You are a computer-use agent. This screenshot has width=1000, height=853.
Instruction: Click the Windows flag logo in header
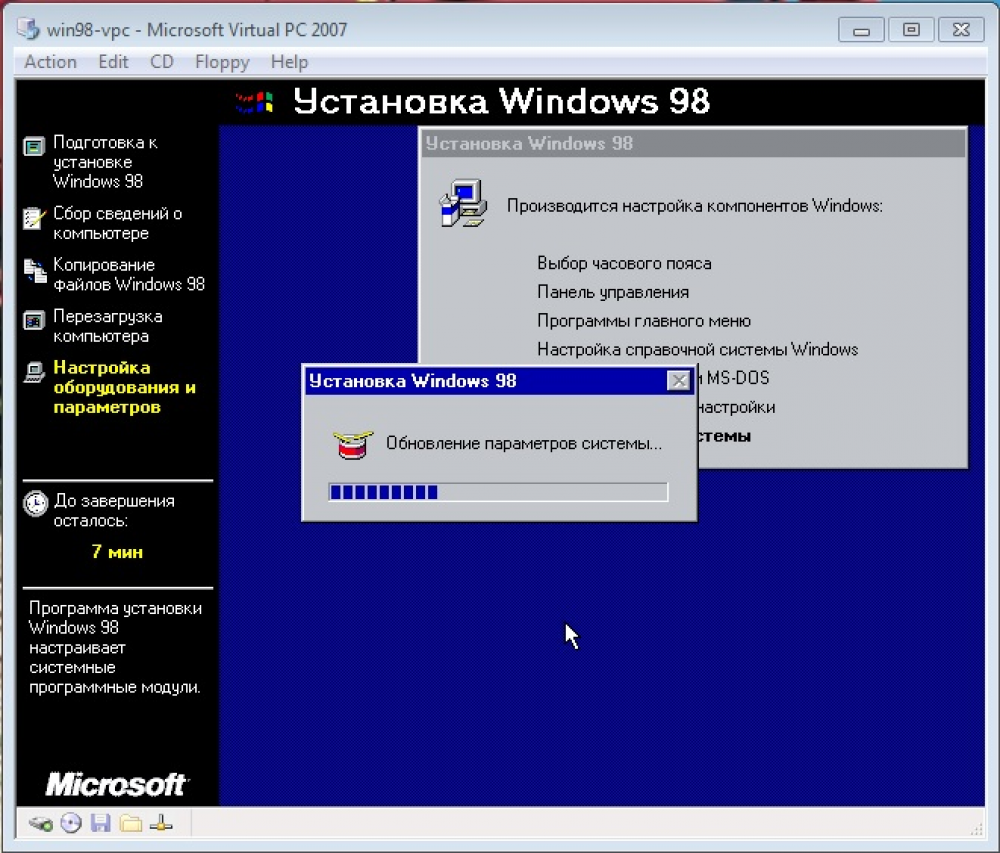click(254, 102)
